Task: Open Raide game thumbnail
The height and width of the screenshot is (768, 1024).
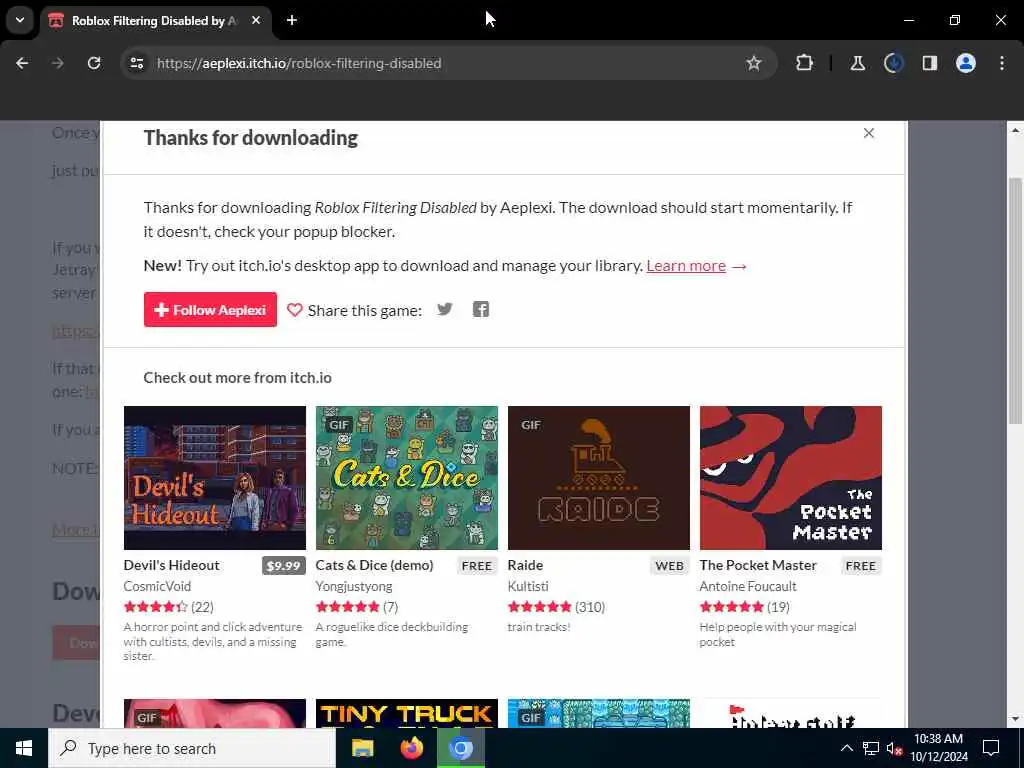Action: coord(599,478)
